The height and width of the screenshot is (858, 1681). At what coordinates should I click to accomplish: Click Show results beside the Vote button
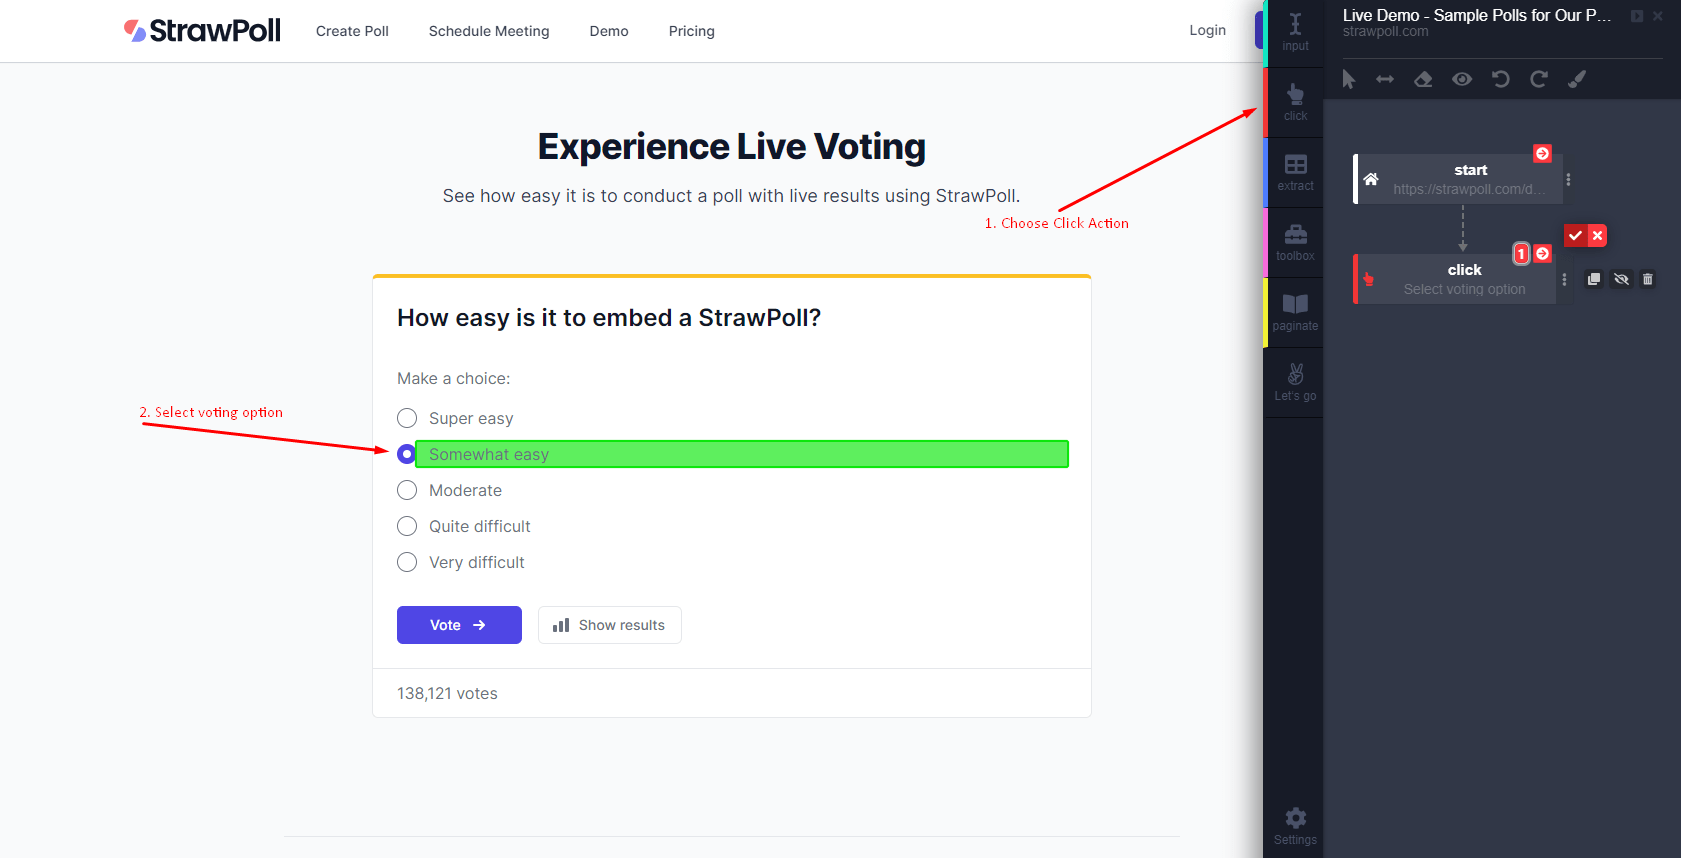coord(610,624)
